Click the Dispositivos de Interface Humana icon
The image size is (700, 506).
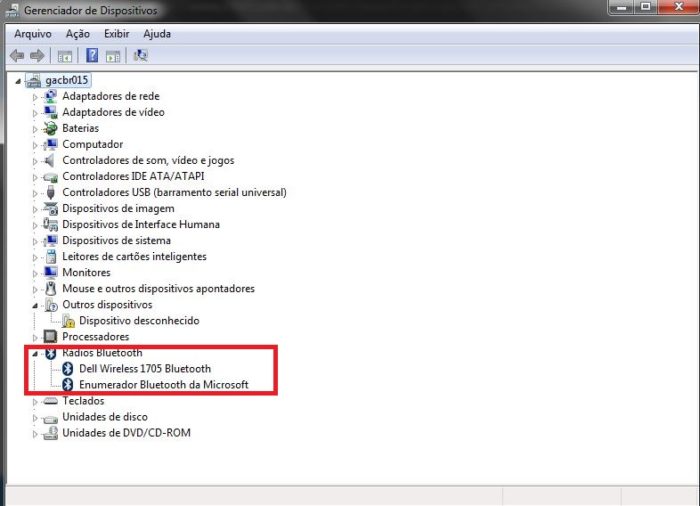click(50, 225)
